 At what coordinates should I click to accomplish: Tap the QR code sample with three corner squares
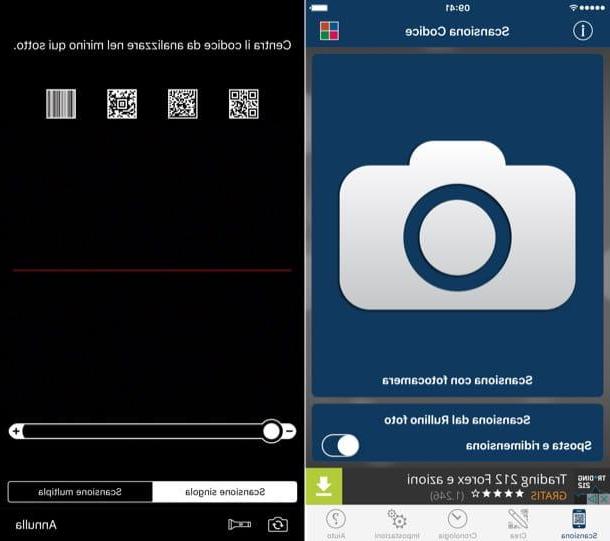[244, 104]
